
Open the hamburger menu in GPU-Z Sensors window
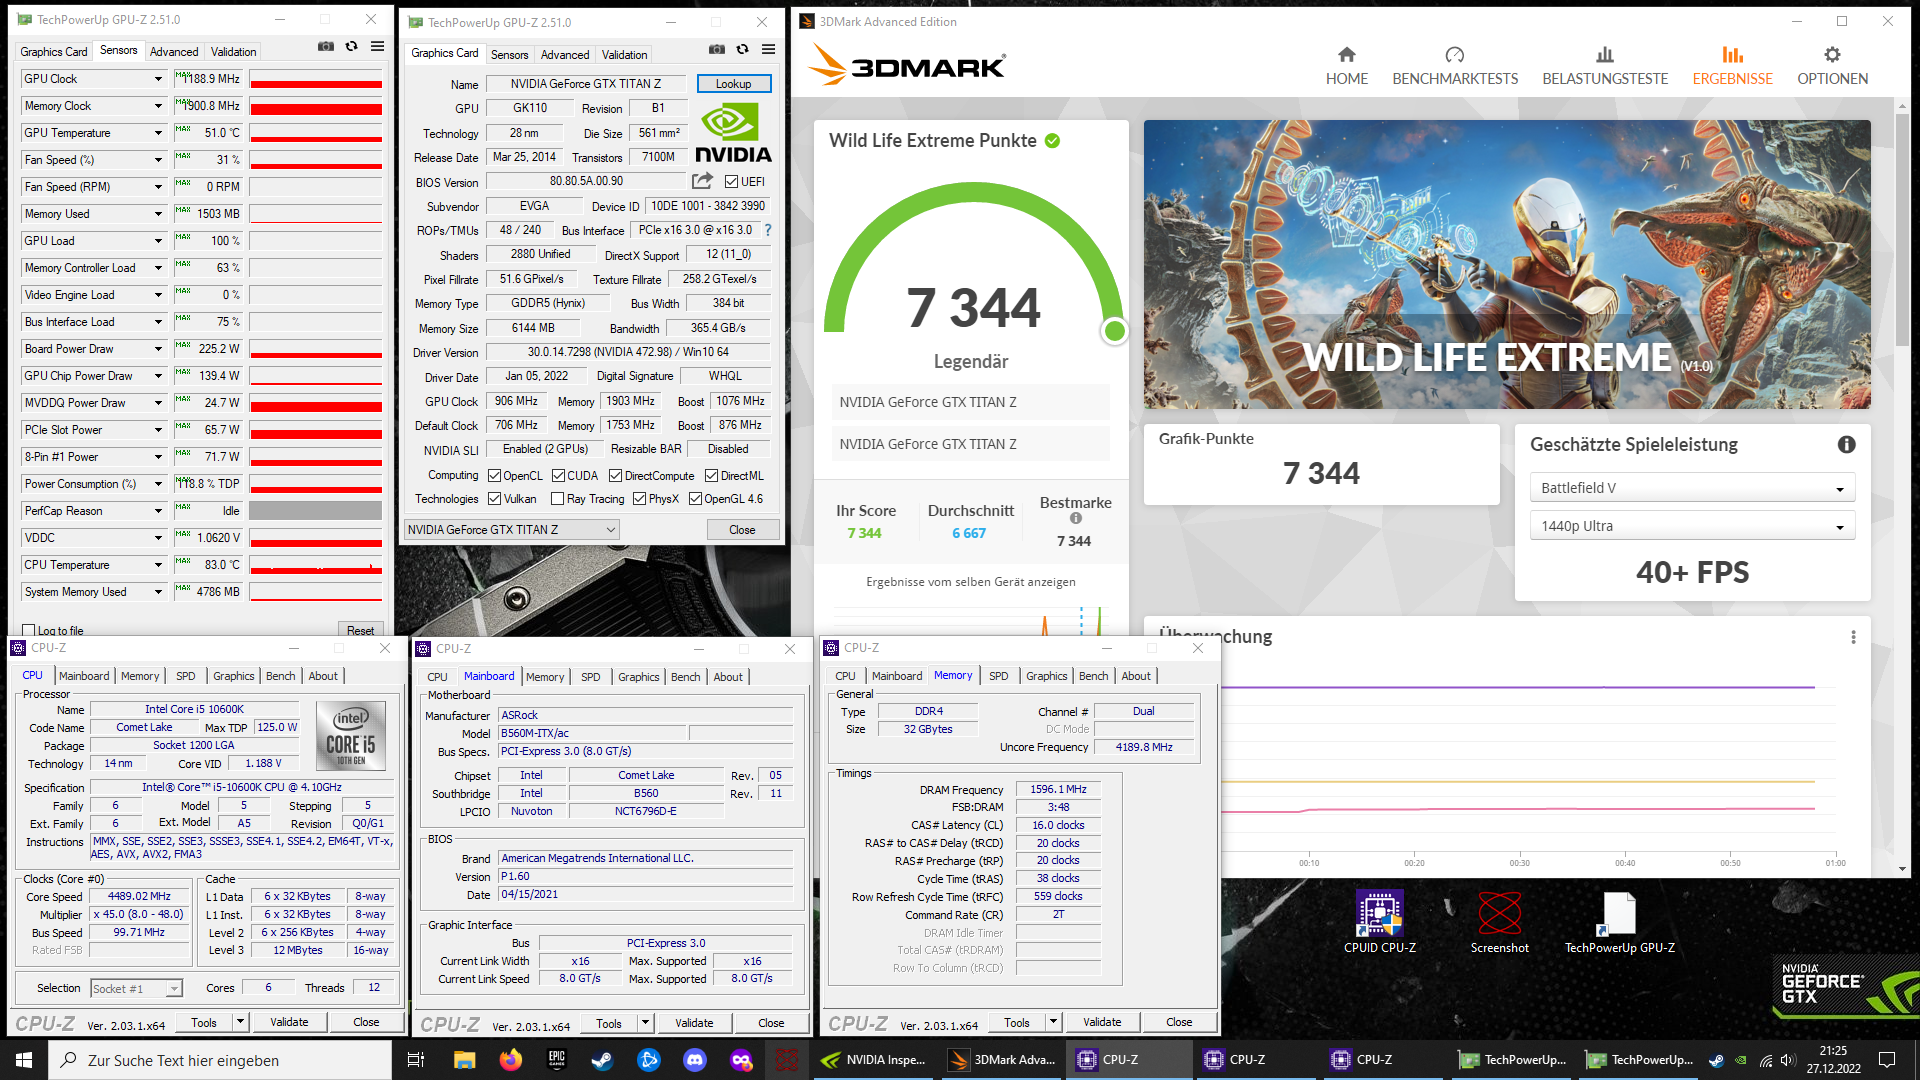[378, 46]
